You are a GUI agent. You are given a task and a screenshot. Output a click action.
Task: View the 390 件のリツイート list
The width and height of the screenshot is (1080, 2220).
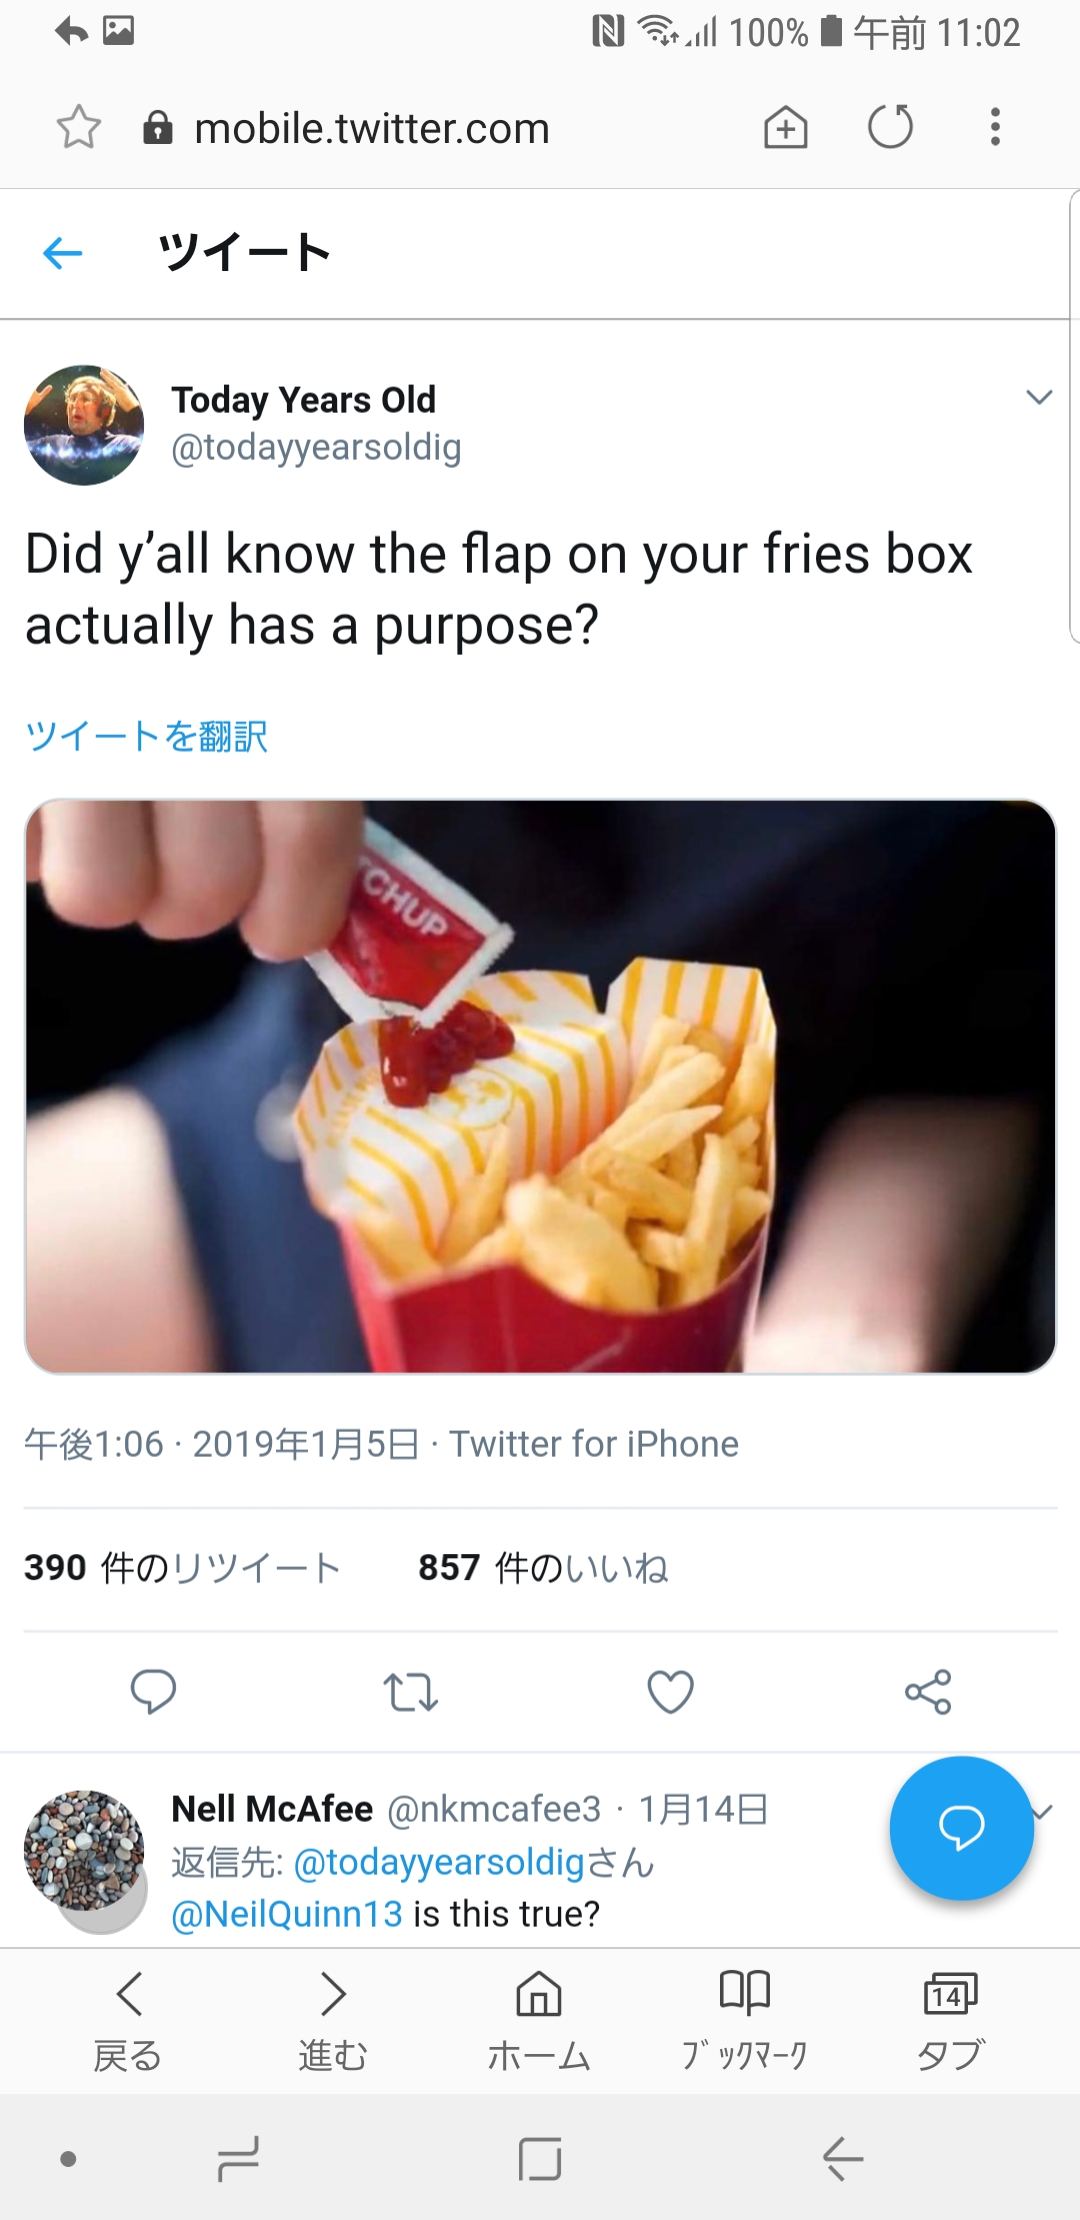coord(183,1568)
